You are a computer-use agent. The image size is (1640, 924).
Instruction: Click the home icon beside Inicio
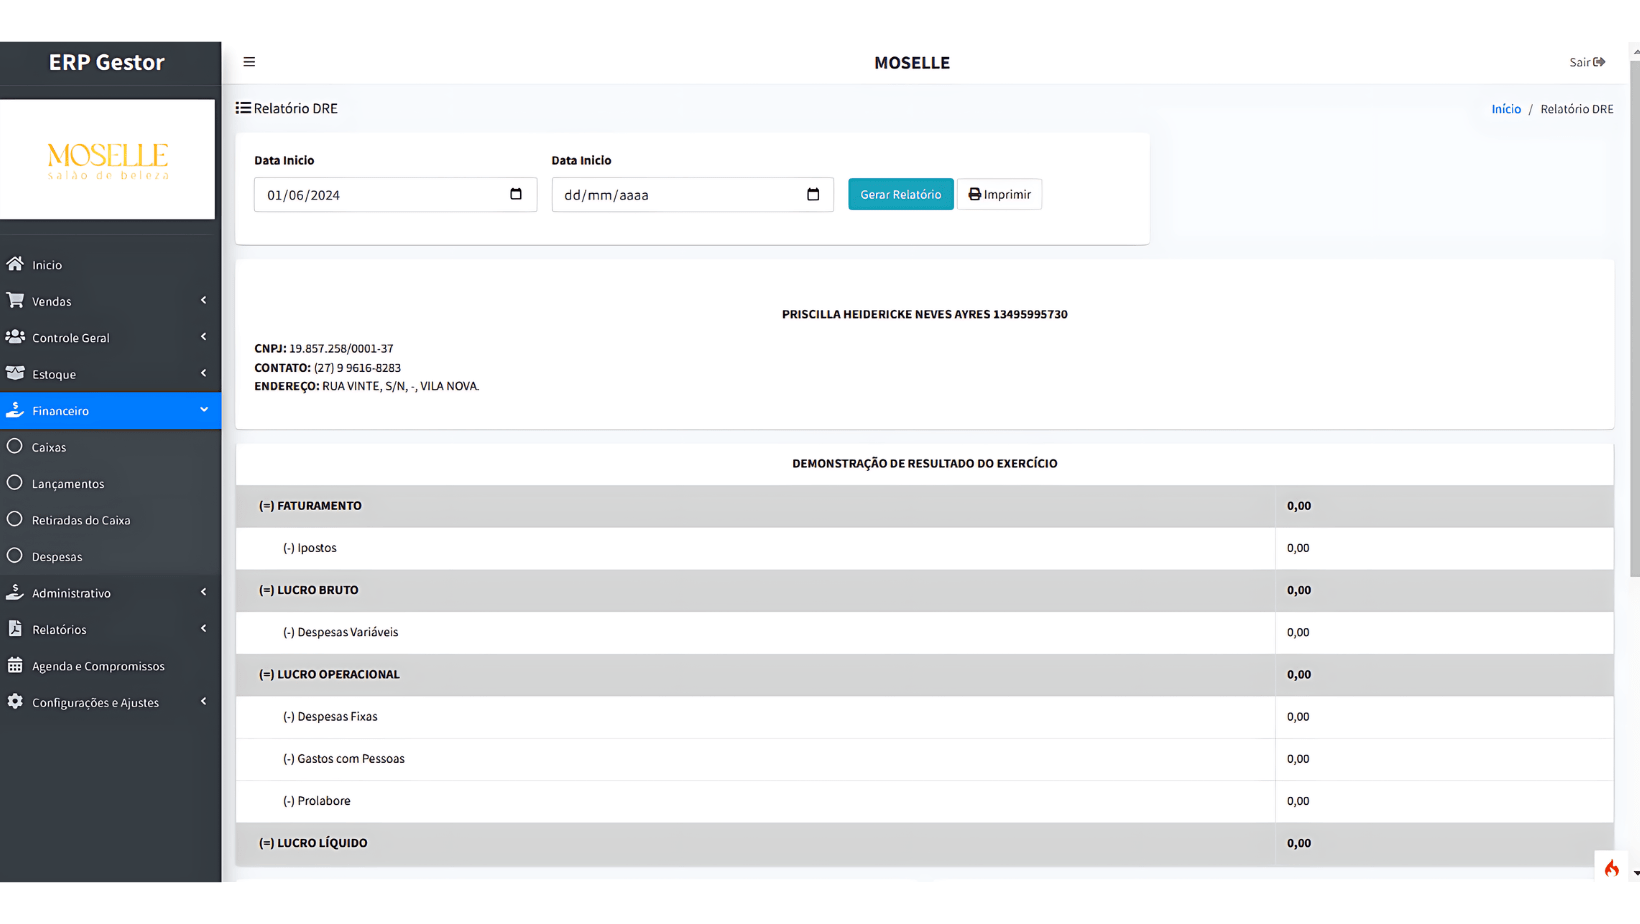pyautogui.click(x=15, y=264)
